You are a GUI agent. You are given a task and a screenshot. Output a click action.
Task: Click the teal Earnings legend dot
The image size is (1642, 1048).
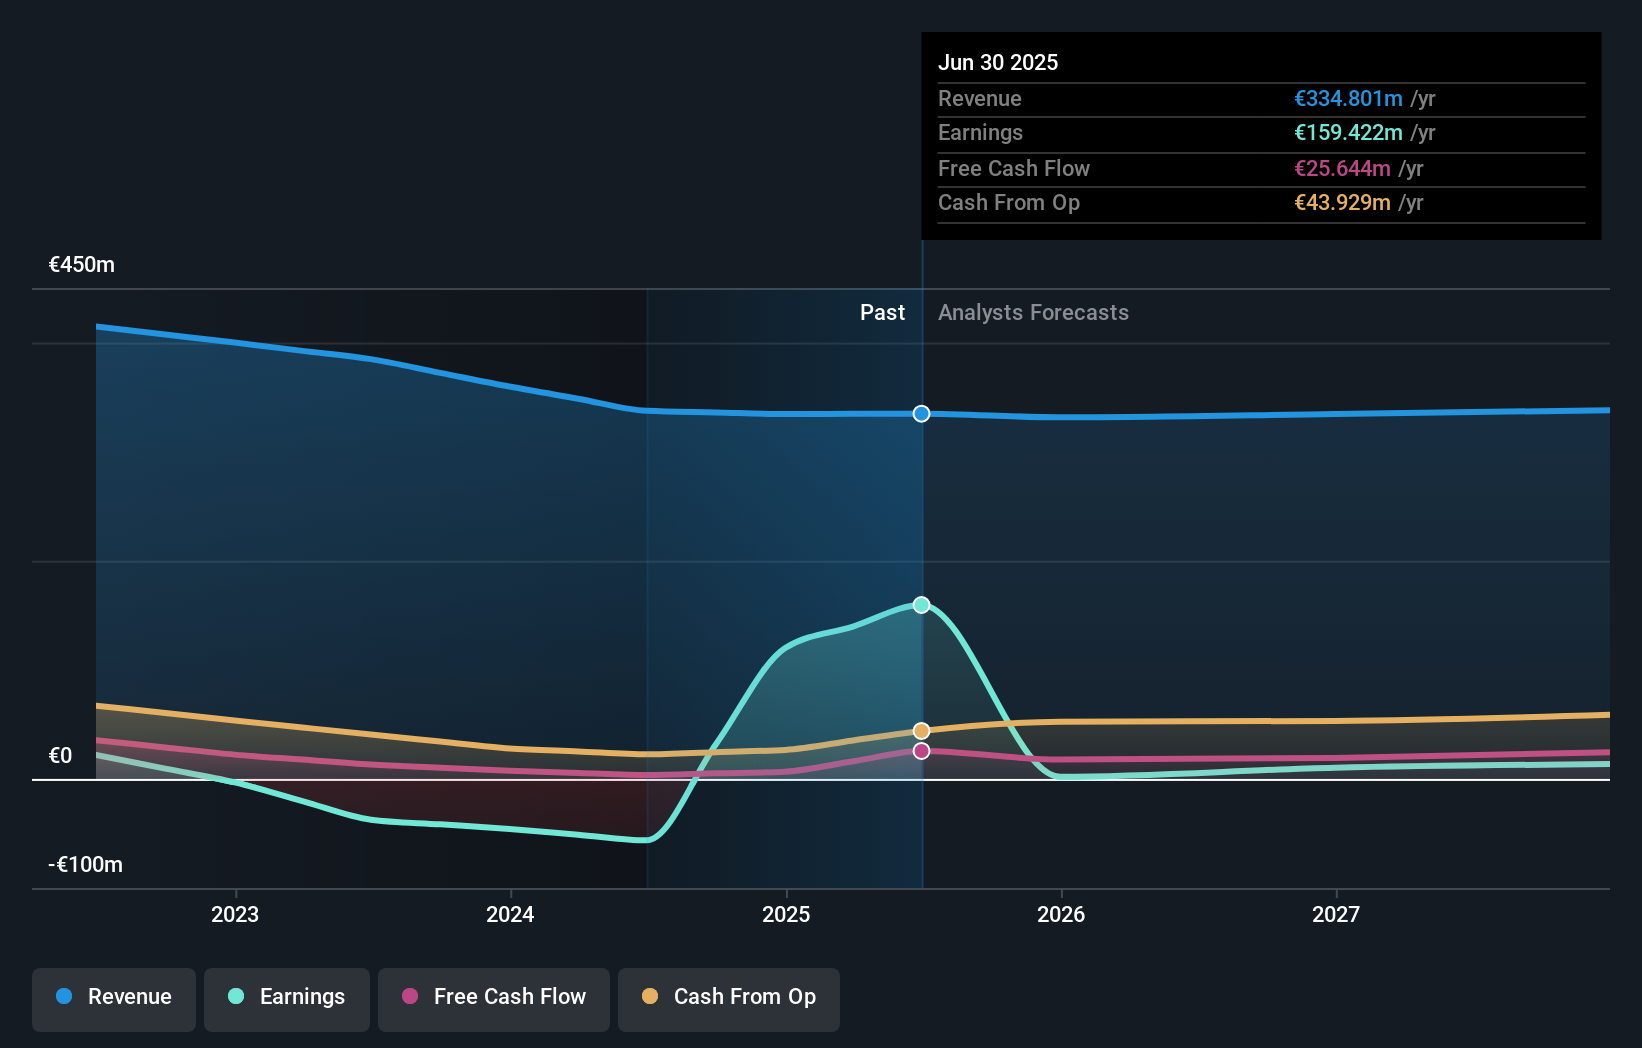pyautogui.click(x=236, y=996)
